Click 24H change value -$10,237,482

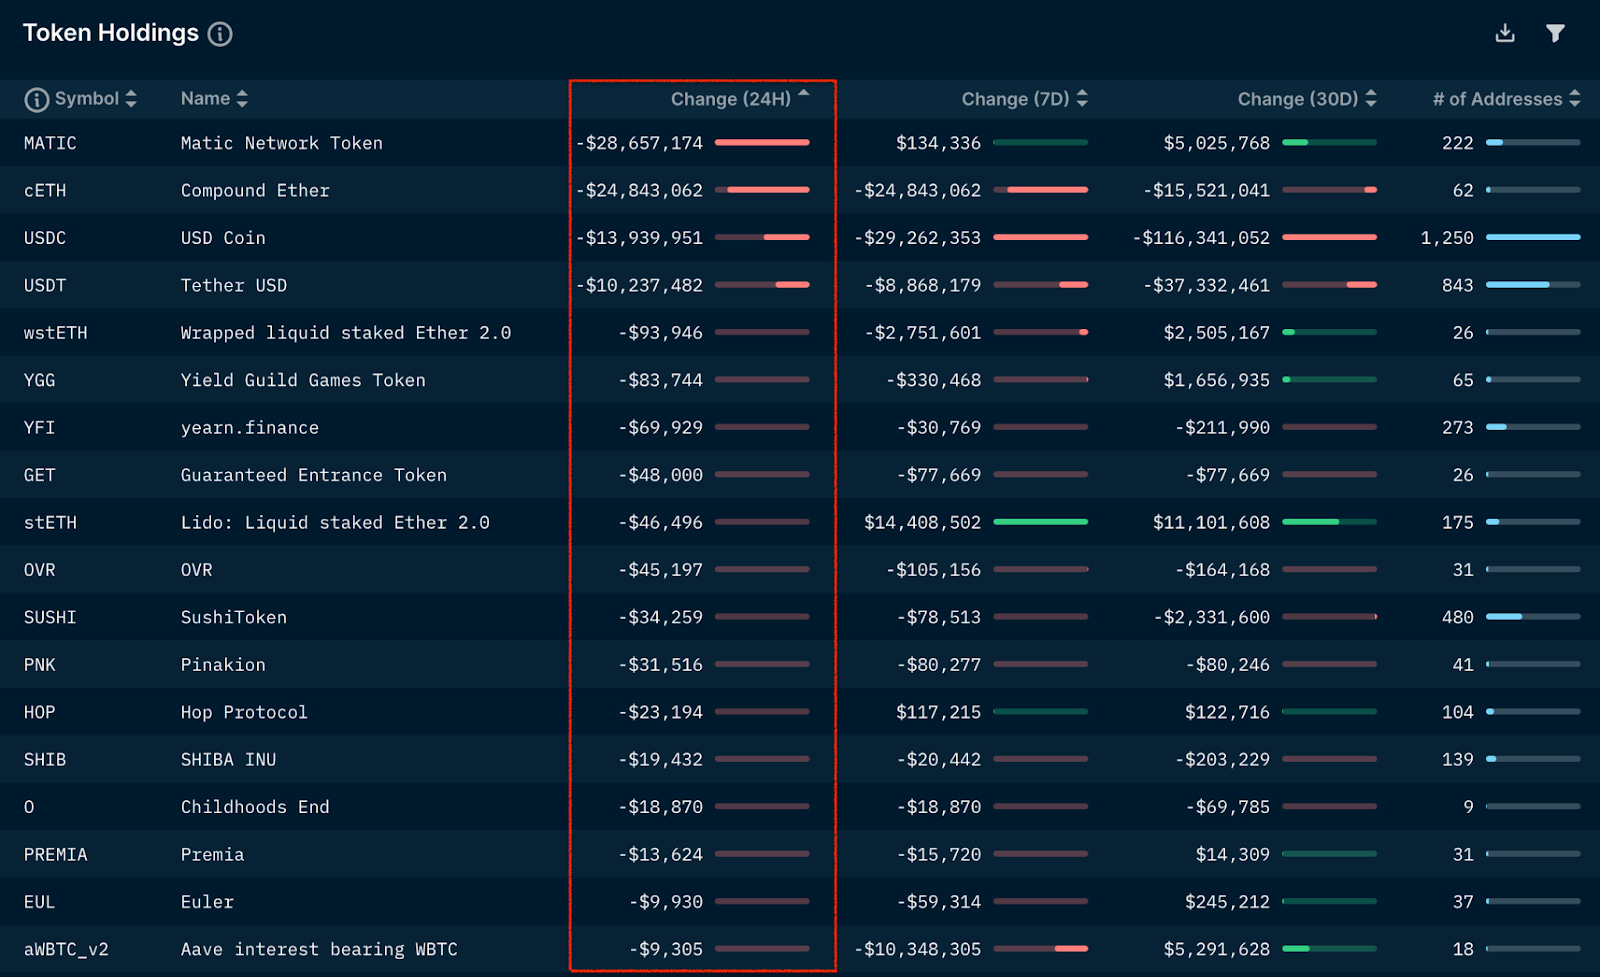pos(640,285)
